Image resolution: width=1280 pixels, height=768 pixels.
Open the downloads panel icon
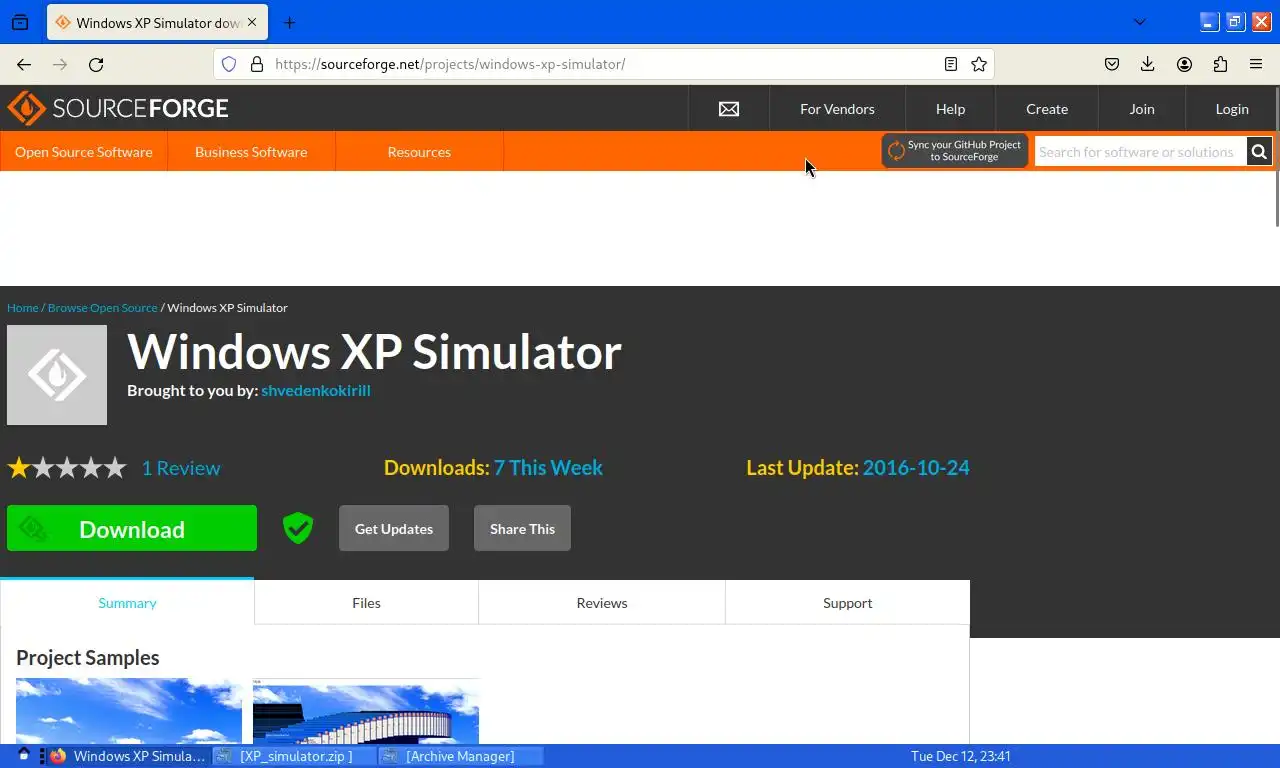(x=1148, y=64)
